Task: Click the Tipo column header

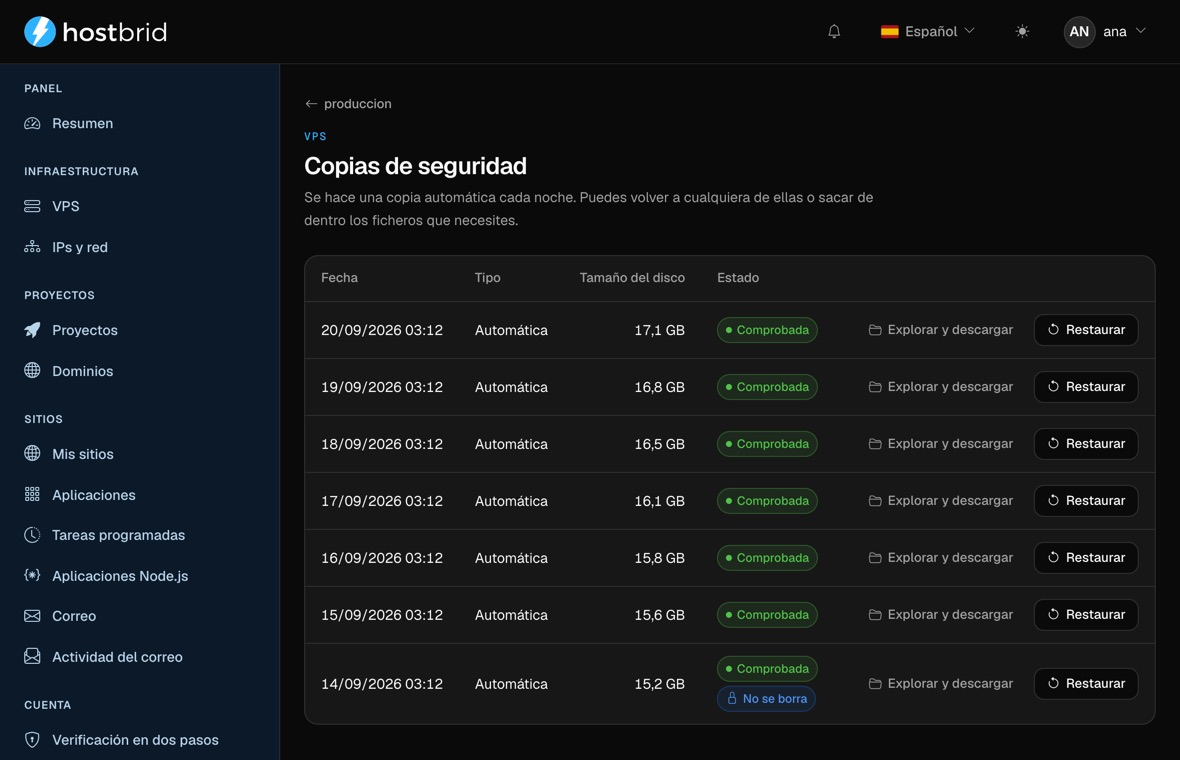Action: tap(488, 278)
